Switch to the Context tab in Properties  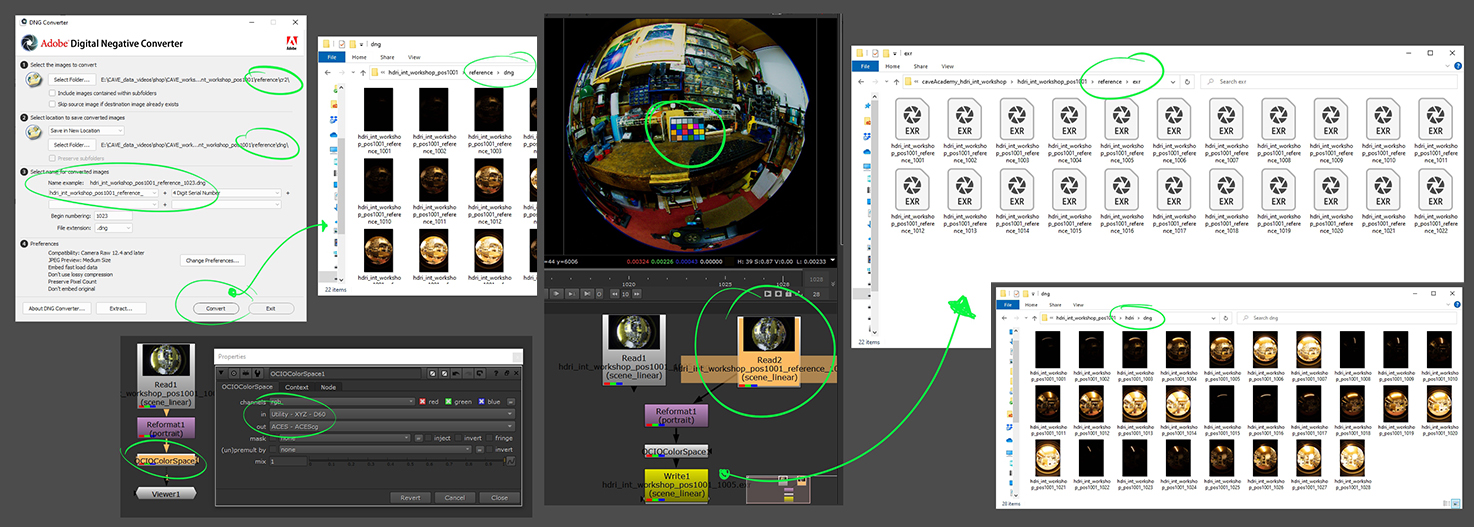tap(297, 387)
